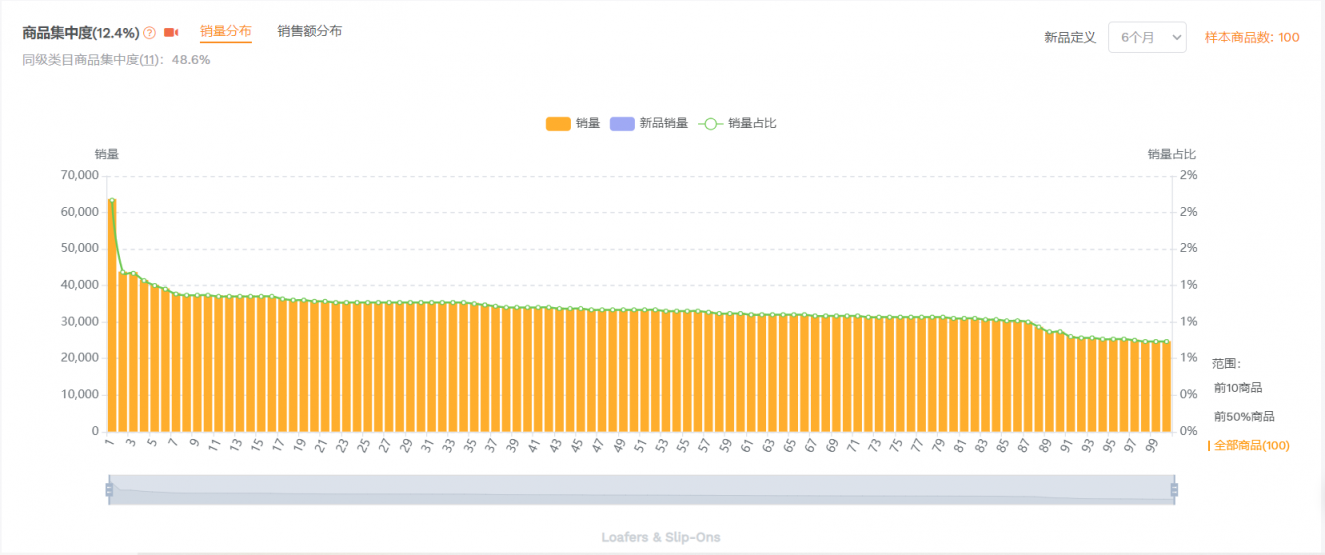Click the 样本商品数: 100 label
Viewport: 1325px width, 555px height.
coord(1252,37)
